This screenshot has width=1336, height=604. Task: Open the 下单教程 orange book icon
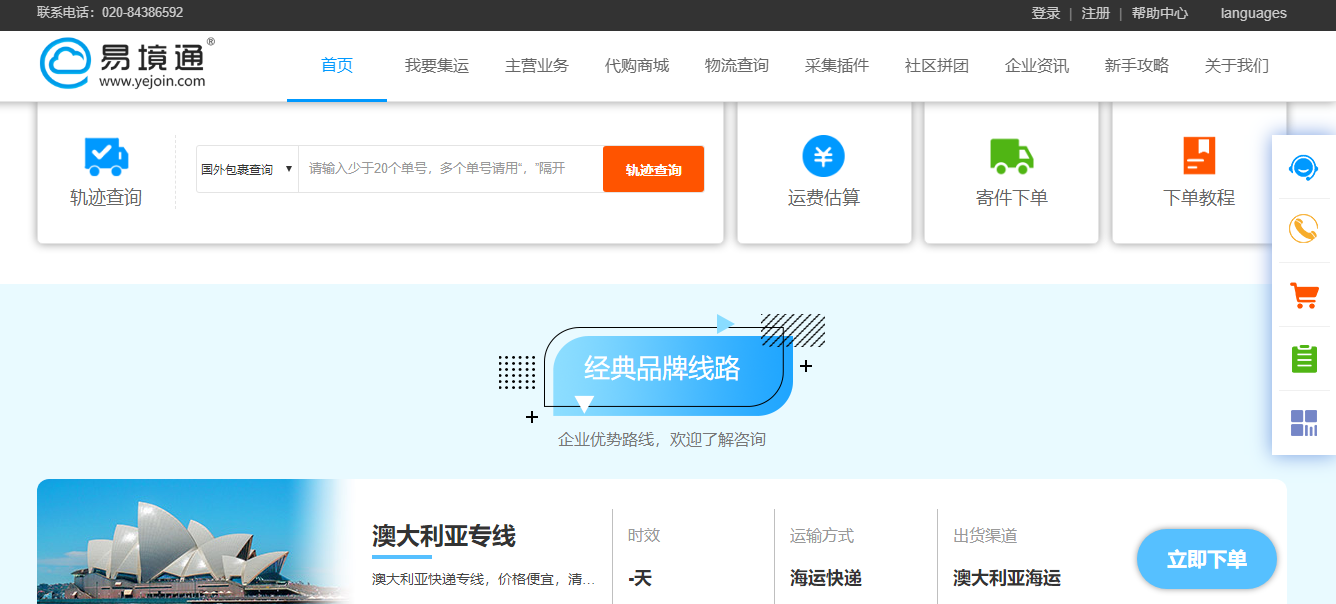1198,156
